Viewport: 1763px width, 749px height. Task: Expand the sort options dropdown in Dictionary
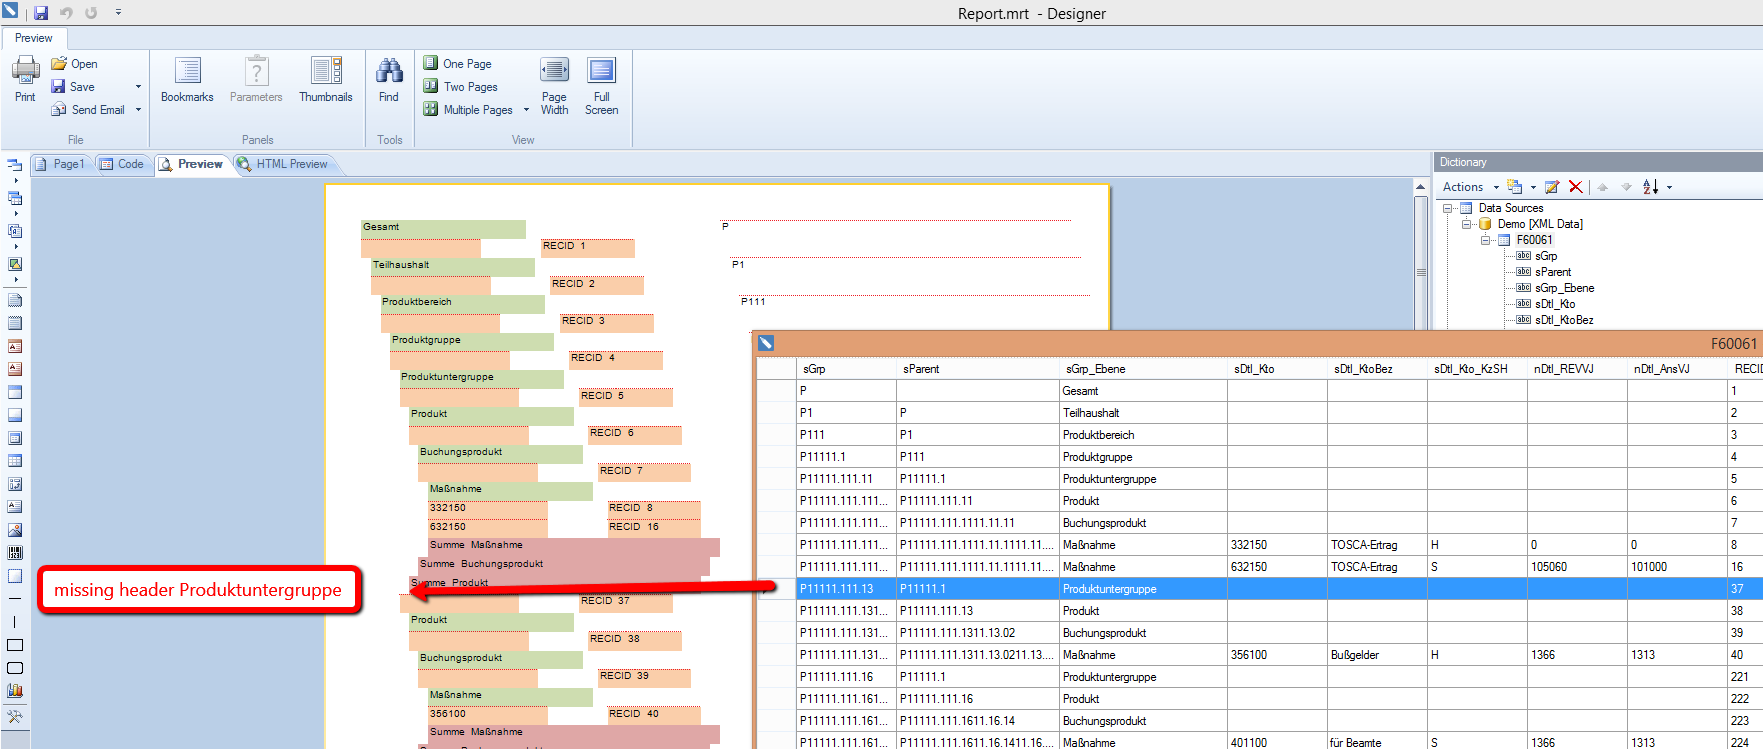pos(1669,187)
